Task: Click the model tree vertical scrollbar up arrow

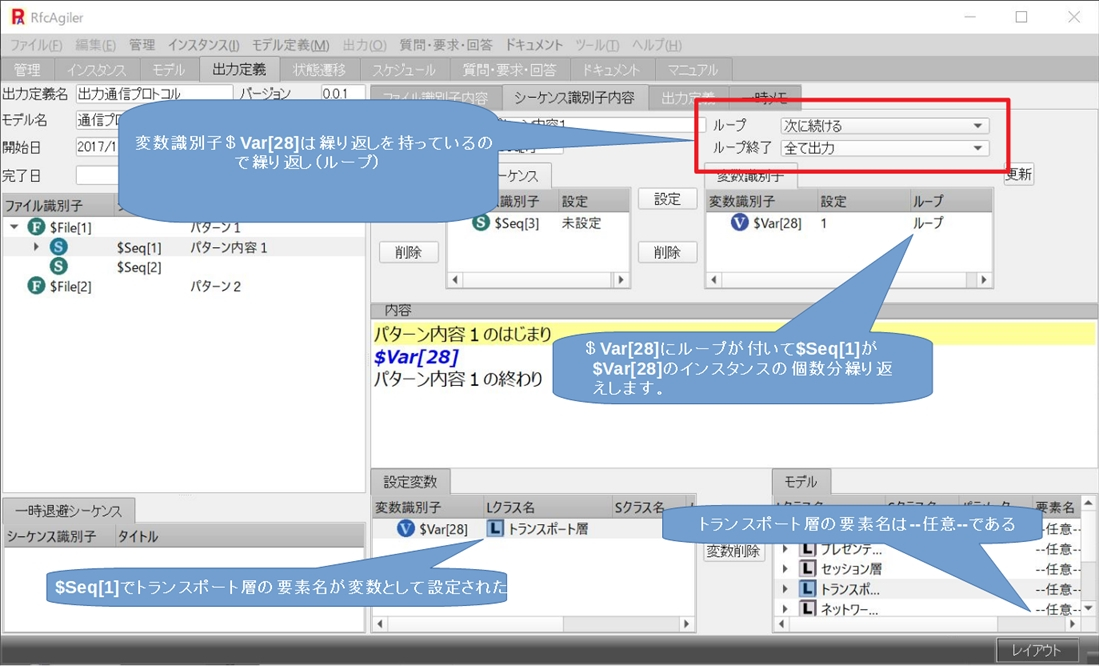Action: pos(1088,503)
